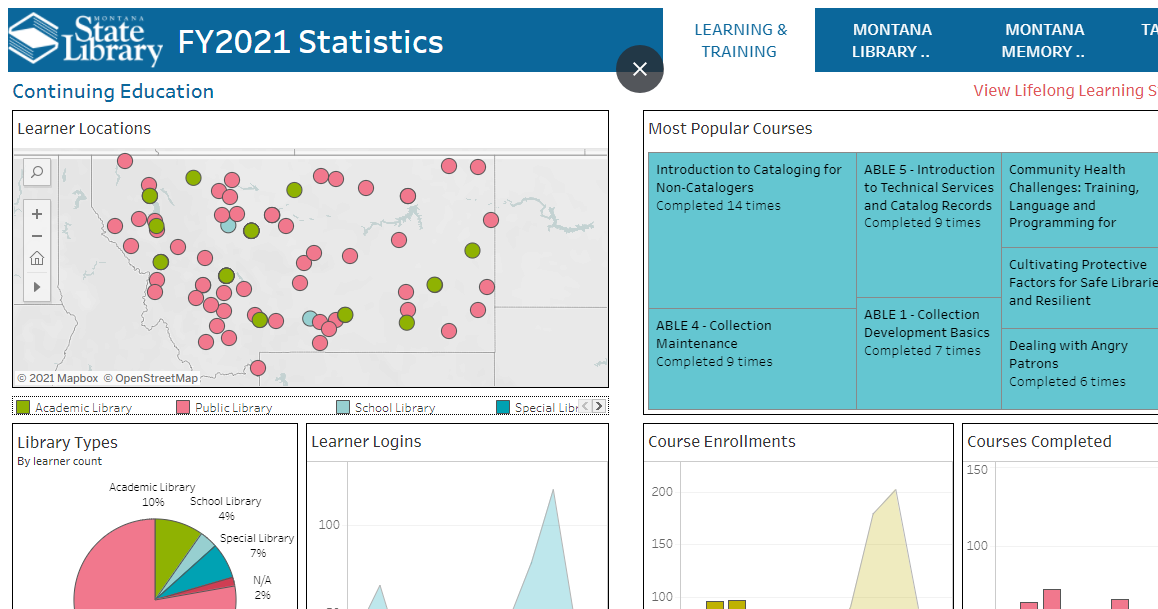Viewport: 1158px width, 609px height.
Task: Close overlay with the round X button
Action: (640, 69)
